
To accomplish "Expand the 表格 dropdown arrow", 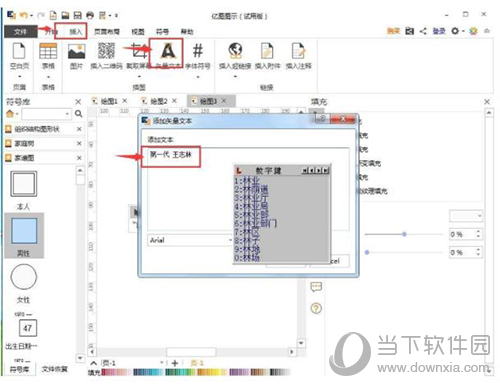I will [x=48, y=76].
